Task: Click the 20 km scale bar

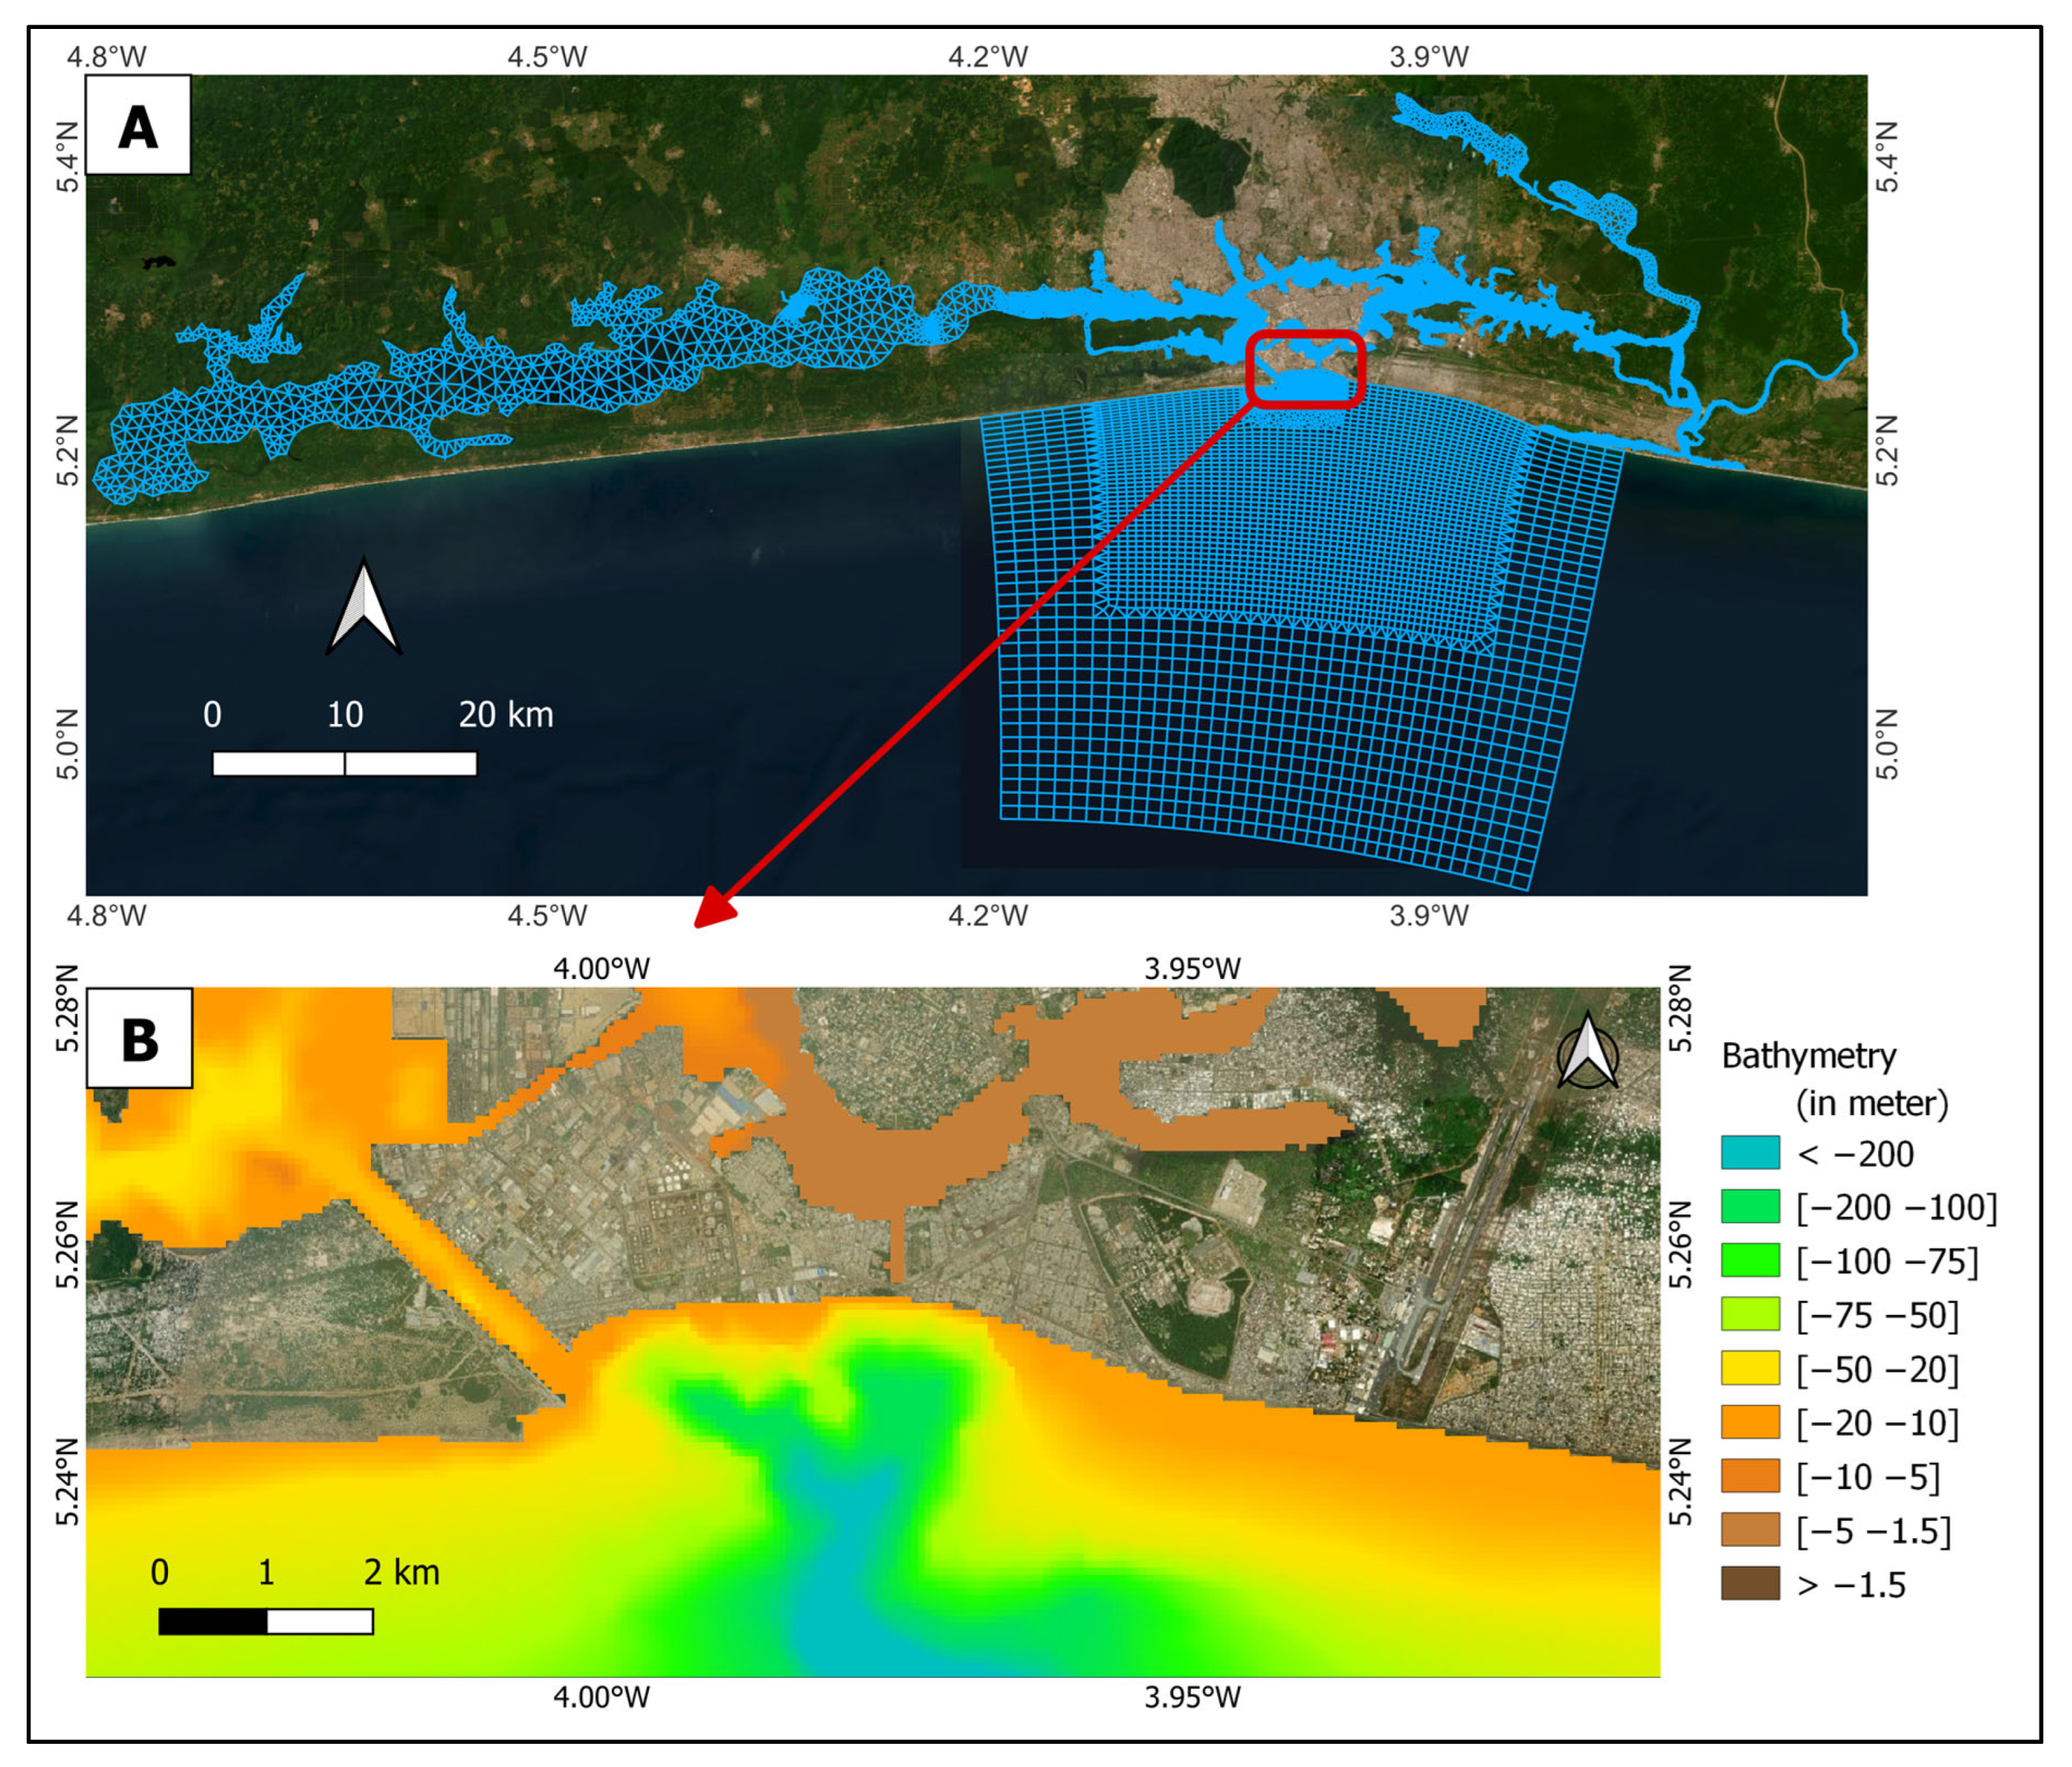Action: point(345,764)
